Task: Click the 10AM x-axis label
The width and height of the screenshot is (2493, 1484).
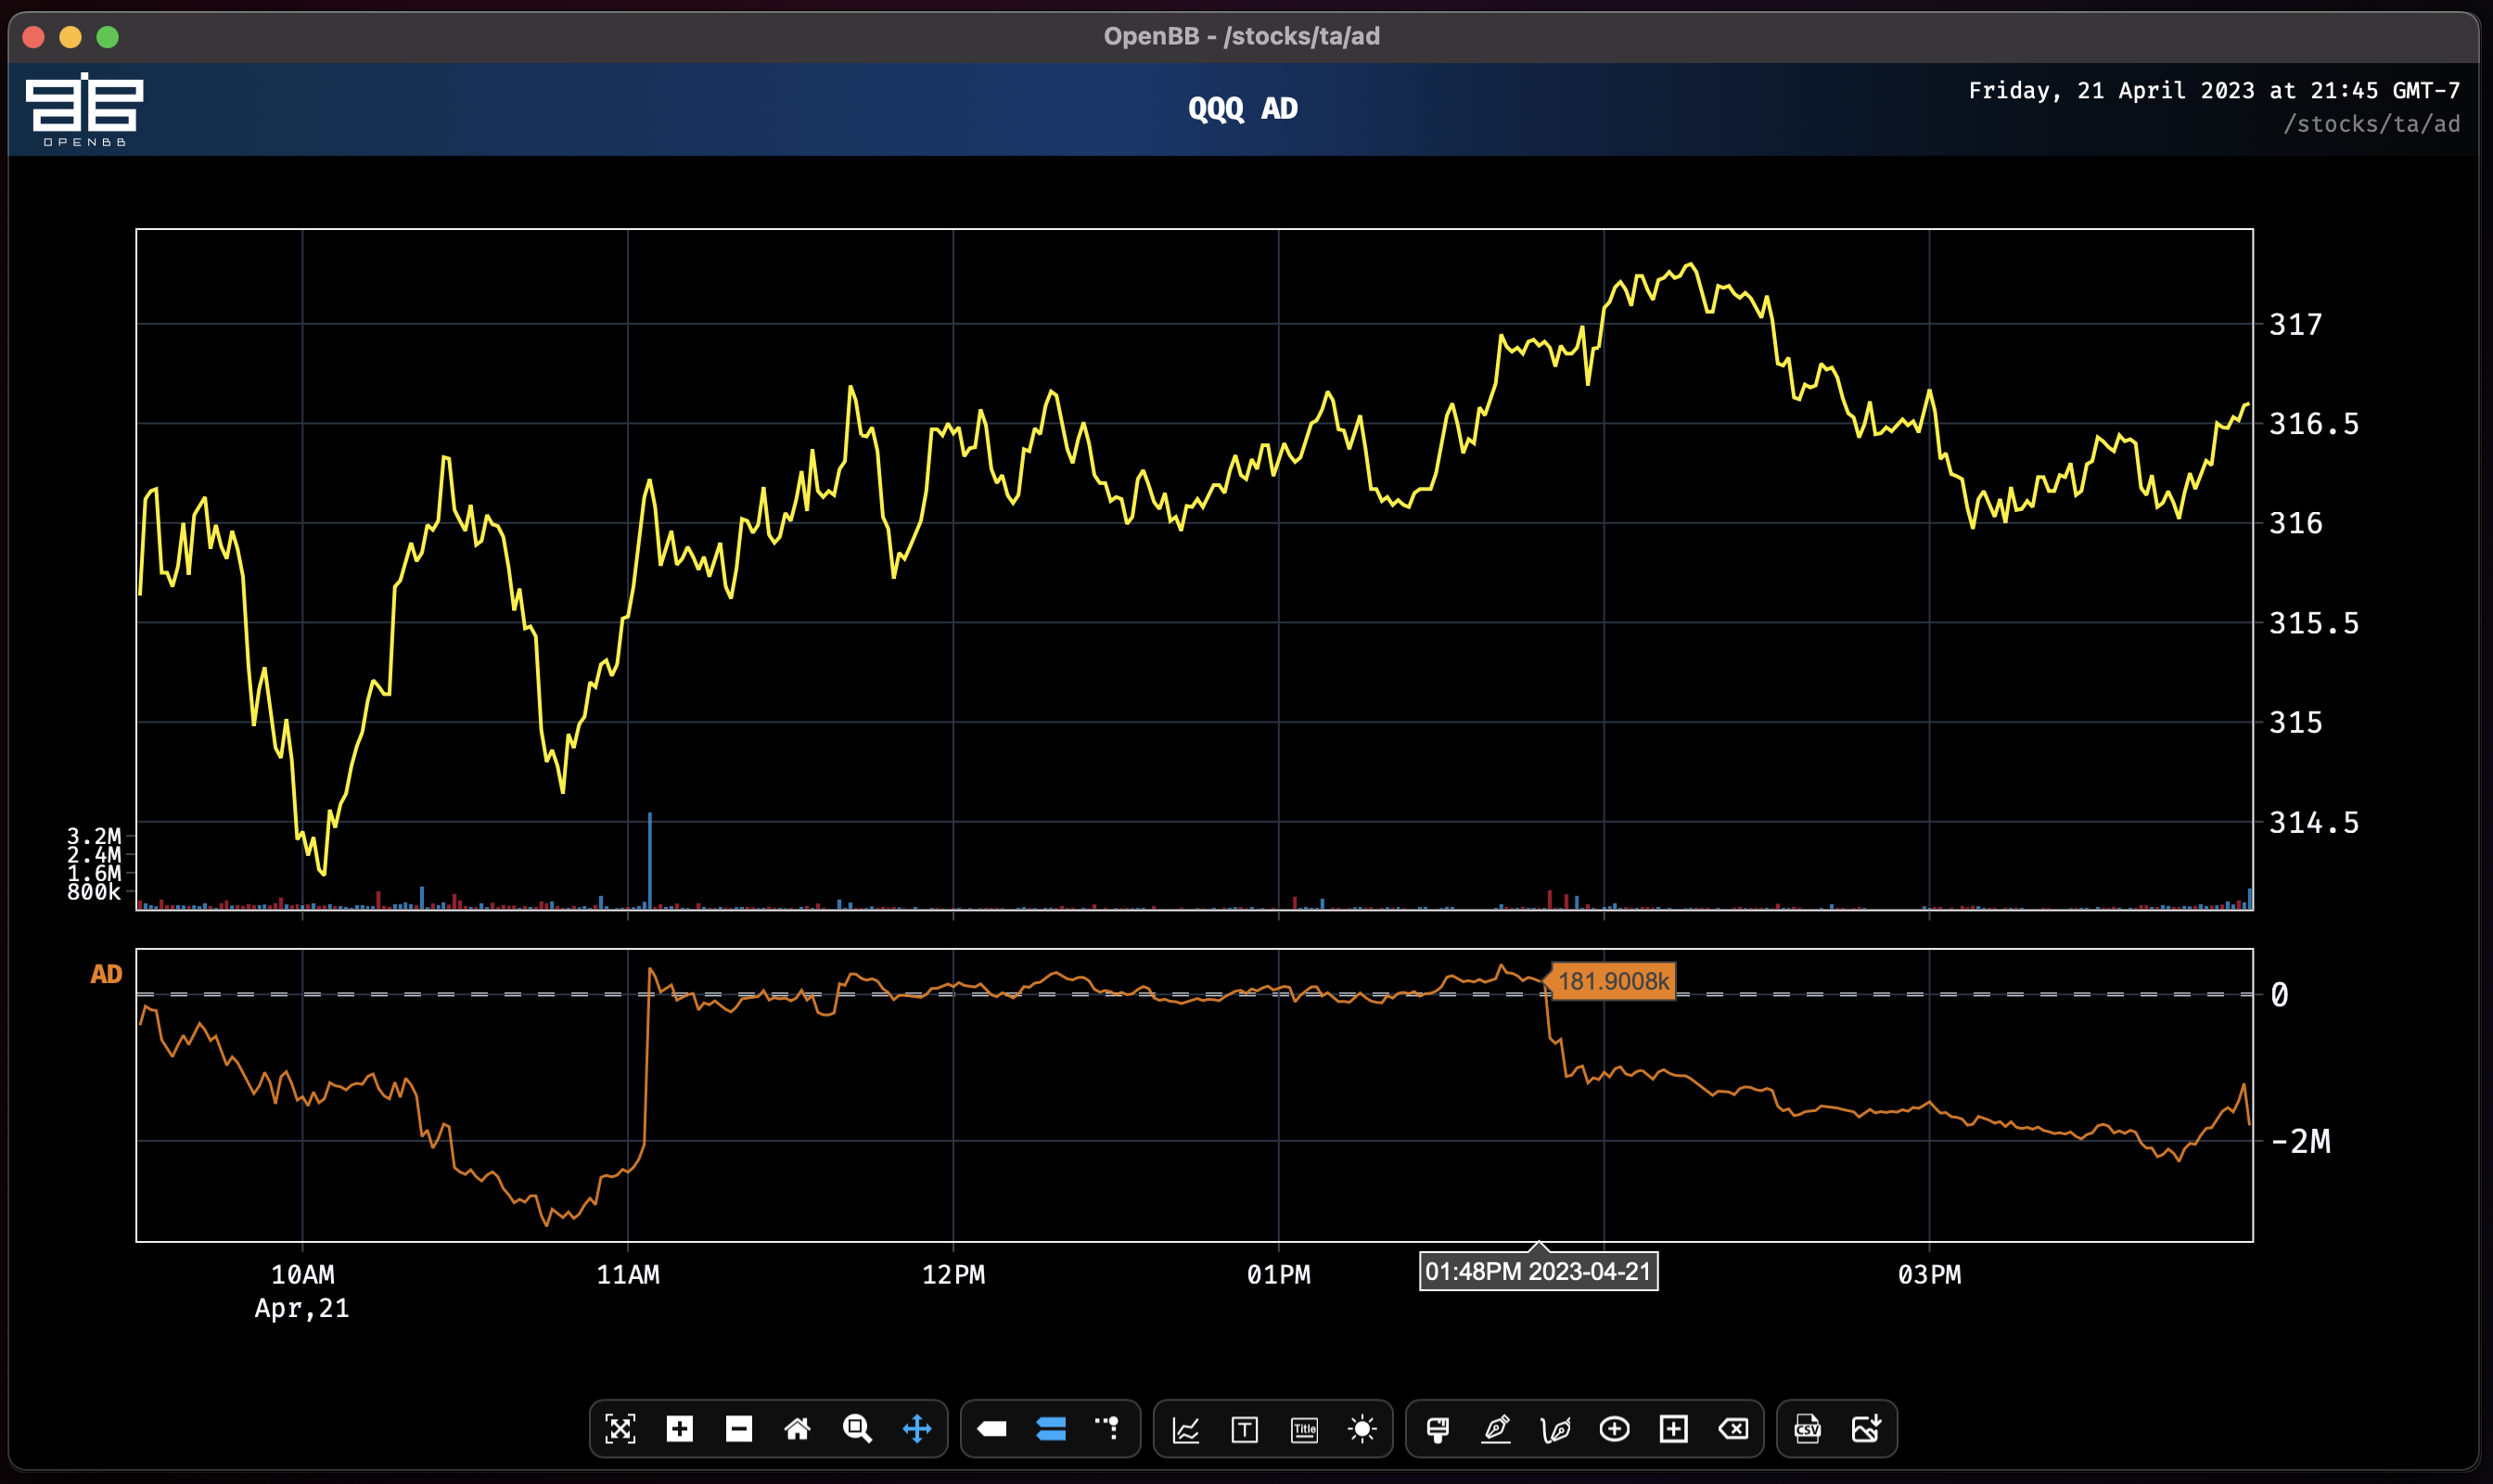Action: [x=303, y=1274]
